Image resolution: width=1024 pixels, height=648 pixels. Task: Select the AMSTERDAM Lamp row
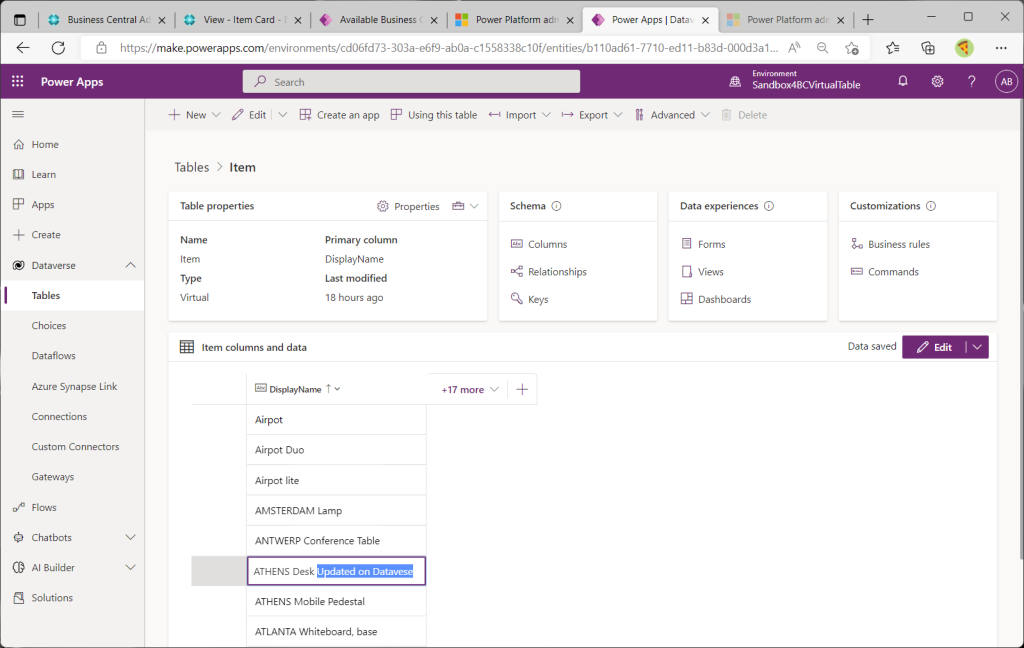click(336, 511)
